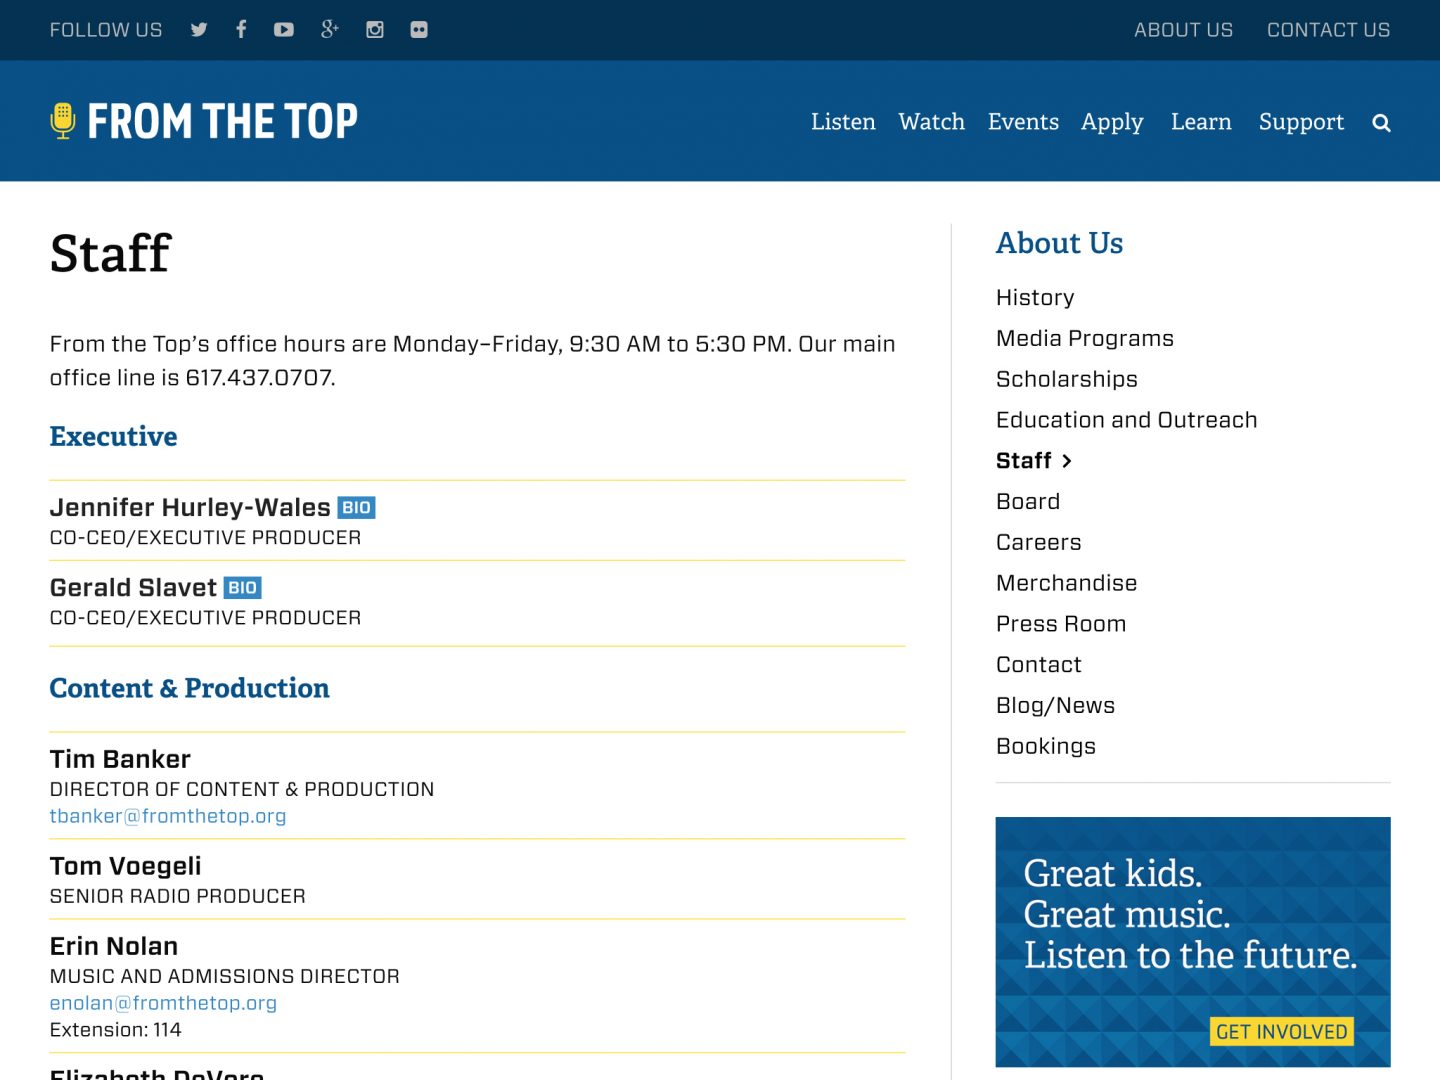Open the Flickr social icon

pyautogui.click(x=419, y=30)
